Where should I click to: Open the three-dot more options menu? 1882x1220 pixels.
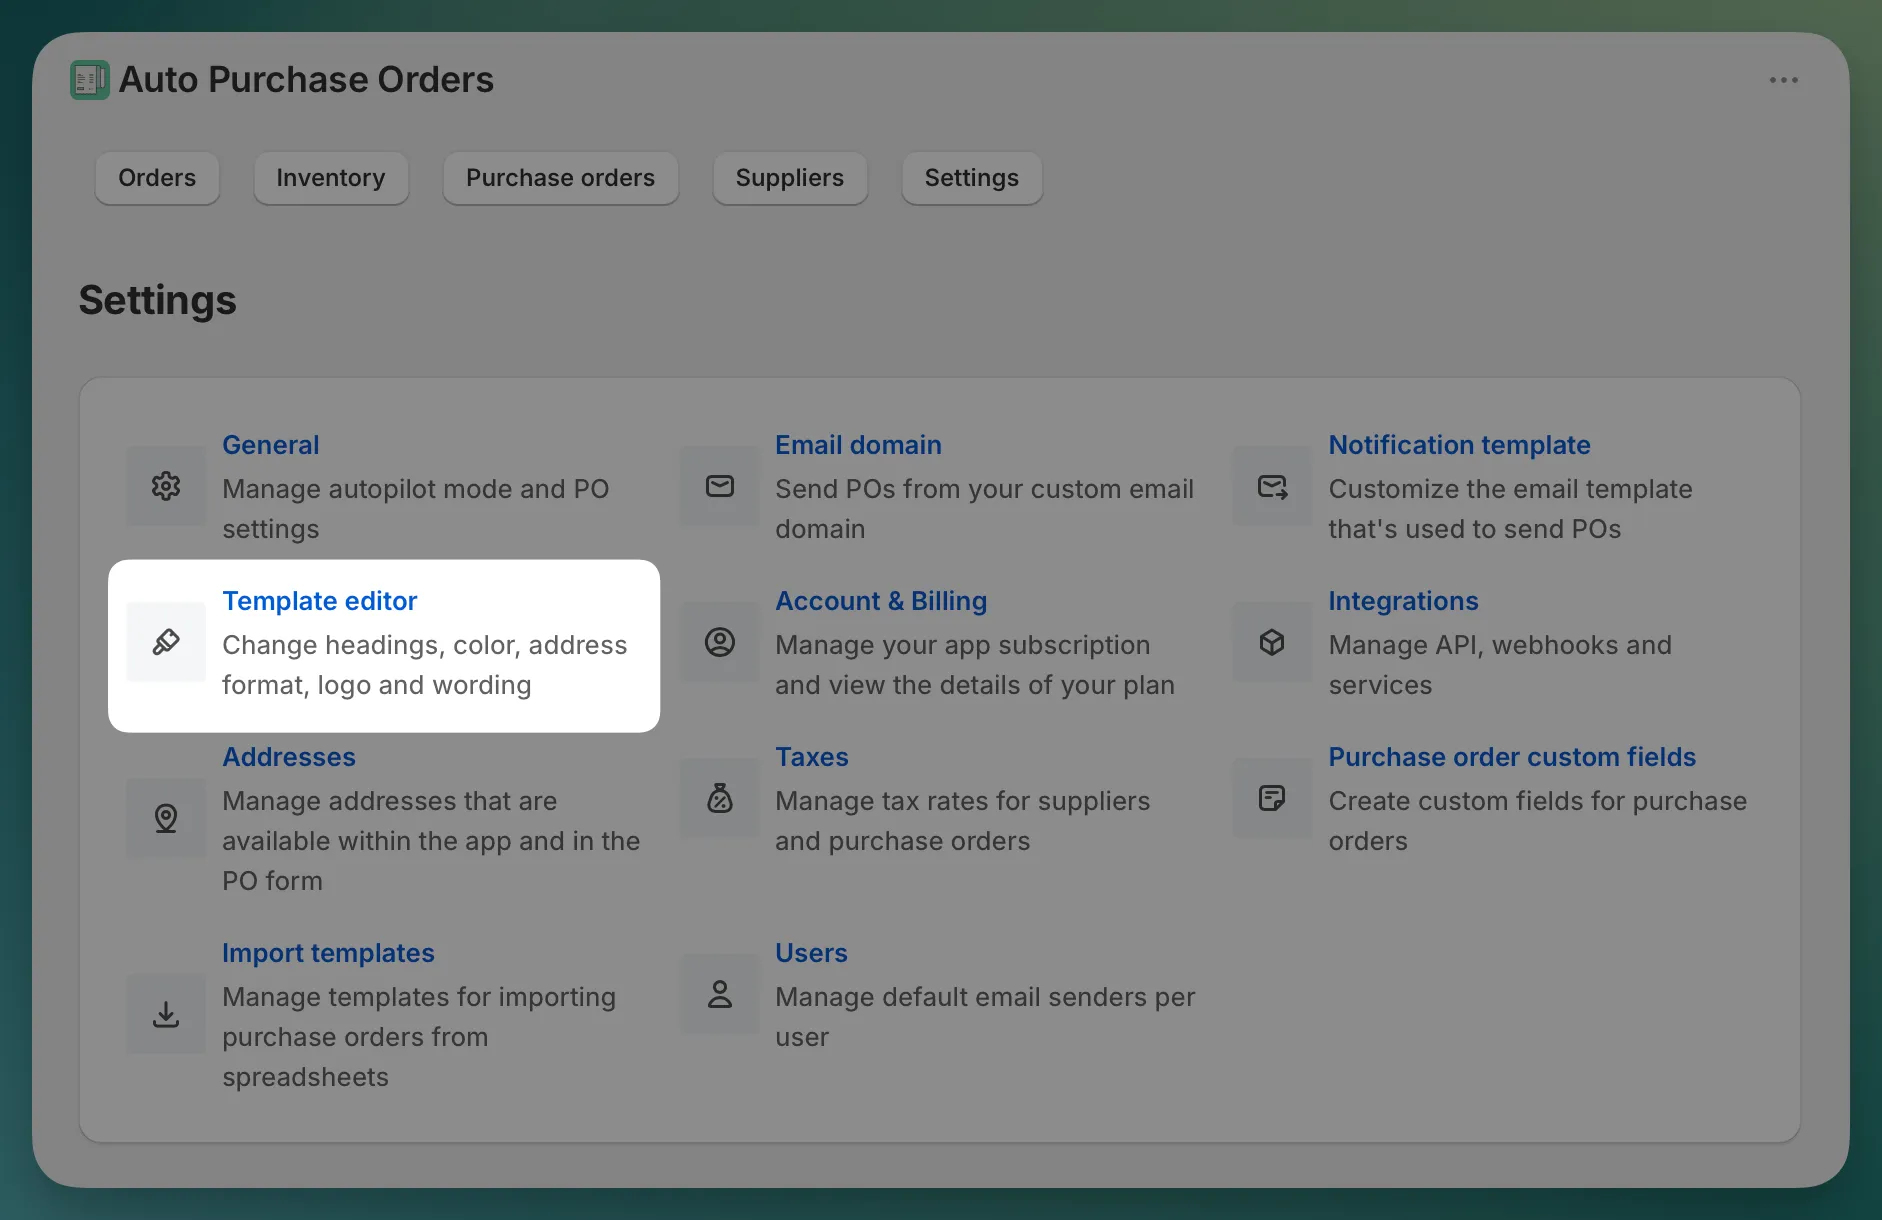[x=1783, y=80]
